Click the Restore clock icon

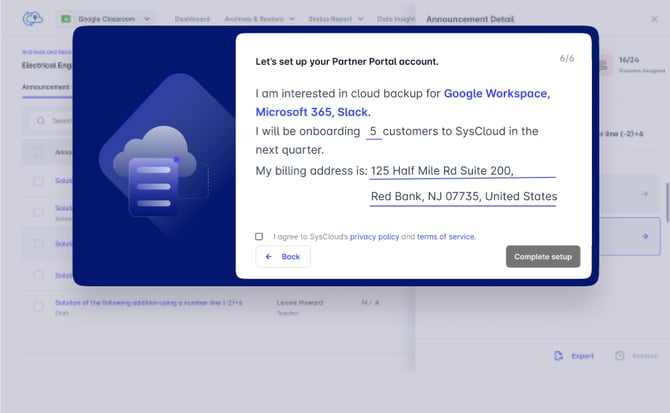tap(620, 356)
